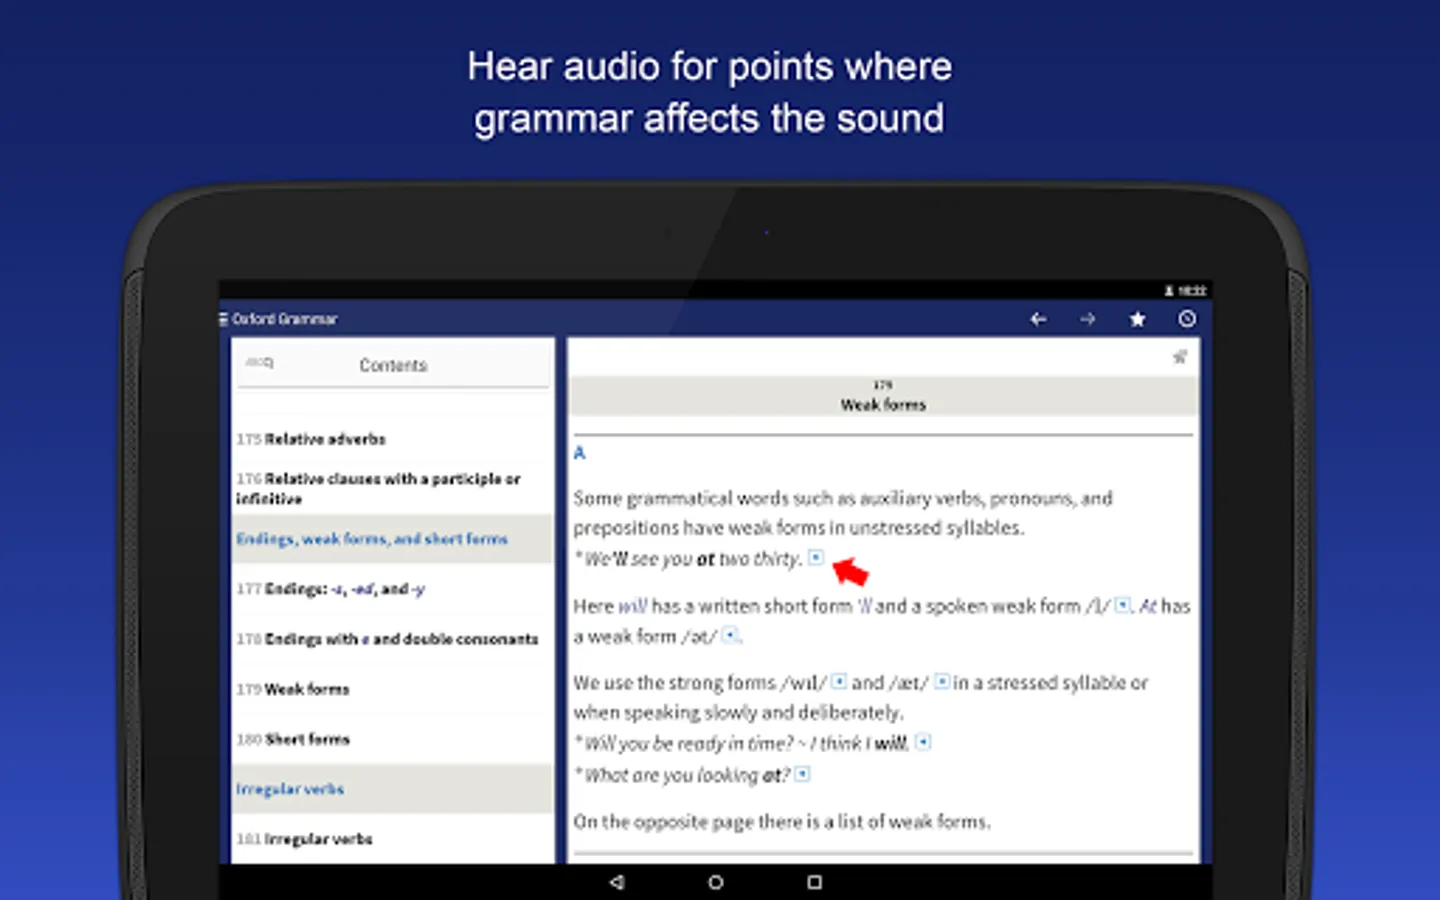Open "176 Relative clauses with a participle or infinitive"
The height and width of the screenshot is (900, 1440).
392,488
